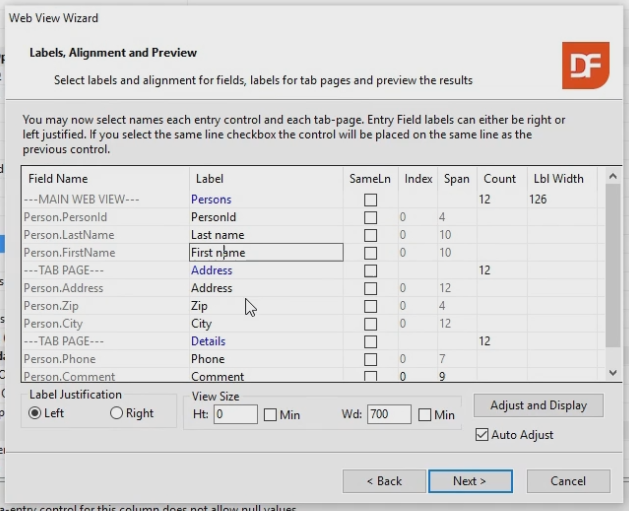Image resolution: width=629 pixels, height=511 pixels.
Task: Toggle SameLn checkbox for Person.LastName
Action: click(370, 235)
